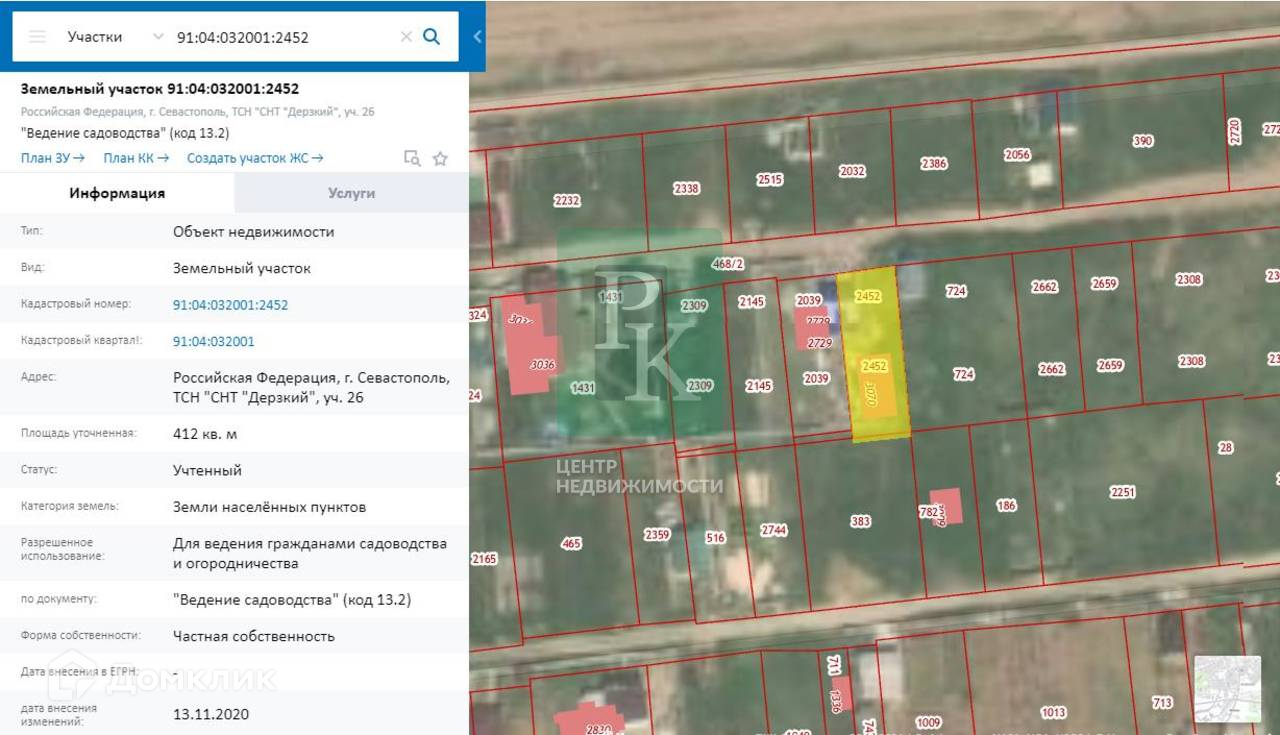Switch to the Услуги tab
This screenshot has width=1280, height=735.
(x=351, y=193)
